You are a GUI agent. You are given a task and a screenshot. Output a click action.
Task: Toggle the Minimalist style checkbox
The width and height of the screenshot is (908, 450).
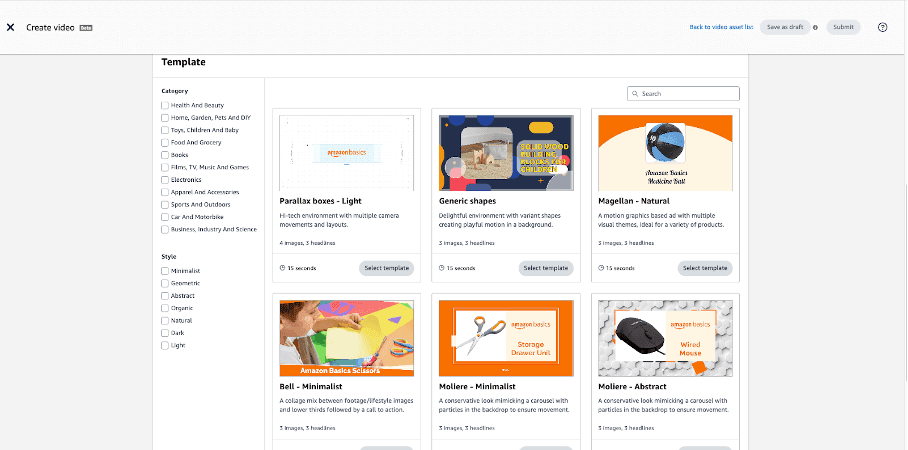[x=165, y=271]
